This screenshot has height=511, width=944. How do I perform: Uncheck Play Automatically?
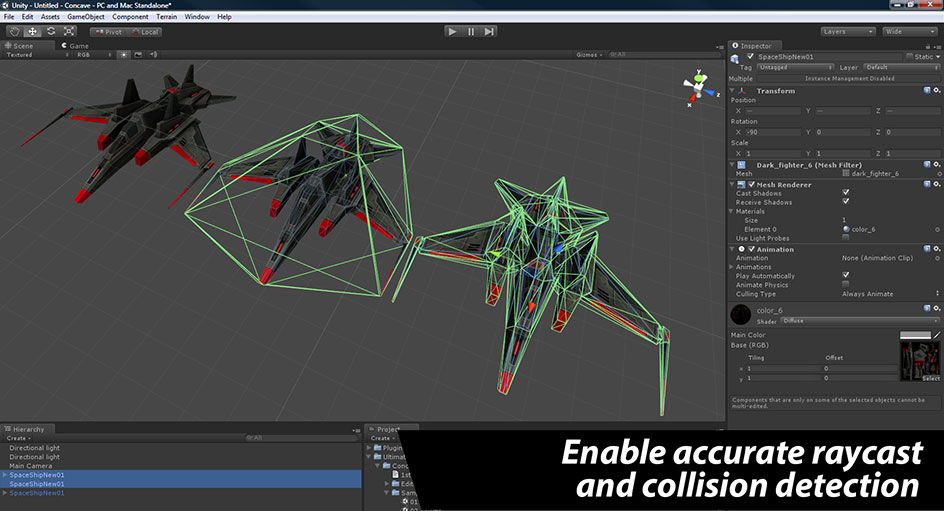pyautogui.click(x=845, y=275)
